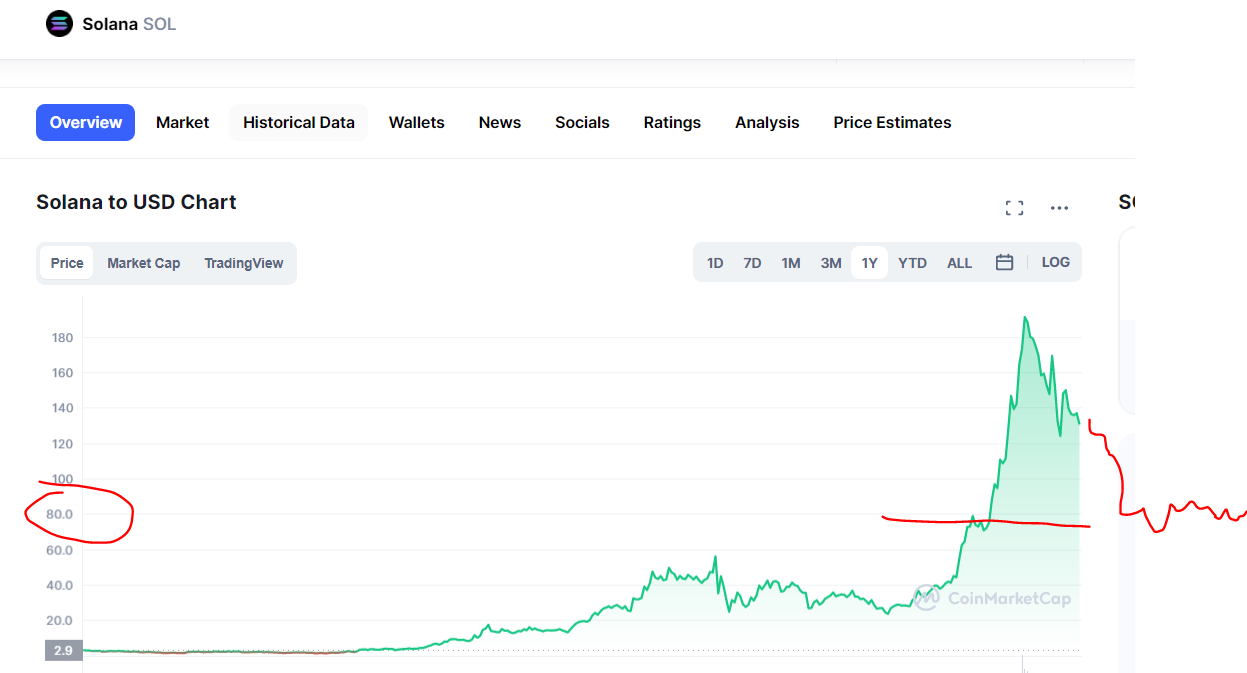Select the 1Y chart range

[869, 263]
